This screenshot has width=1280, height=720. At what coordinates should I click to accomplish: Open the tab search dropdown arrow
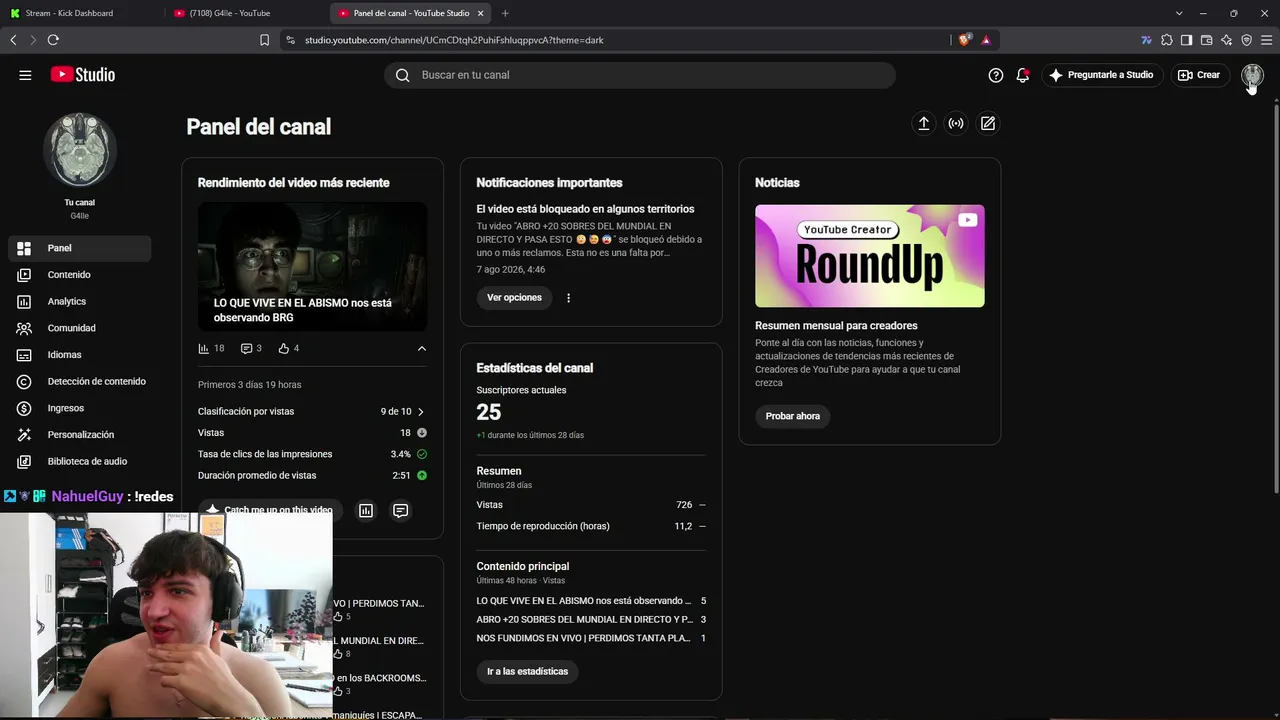[1180, 13]
